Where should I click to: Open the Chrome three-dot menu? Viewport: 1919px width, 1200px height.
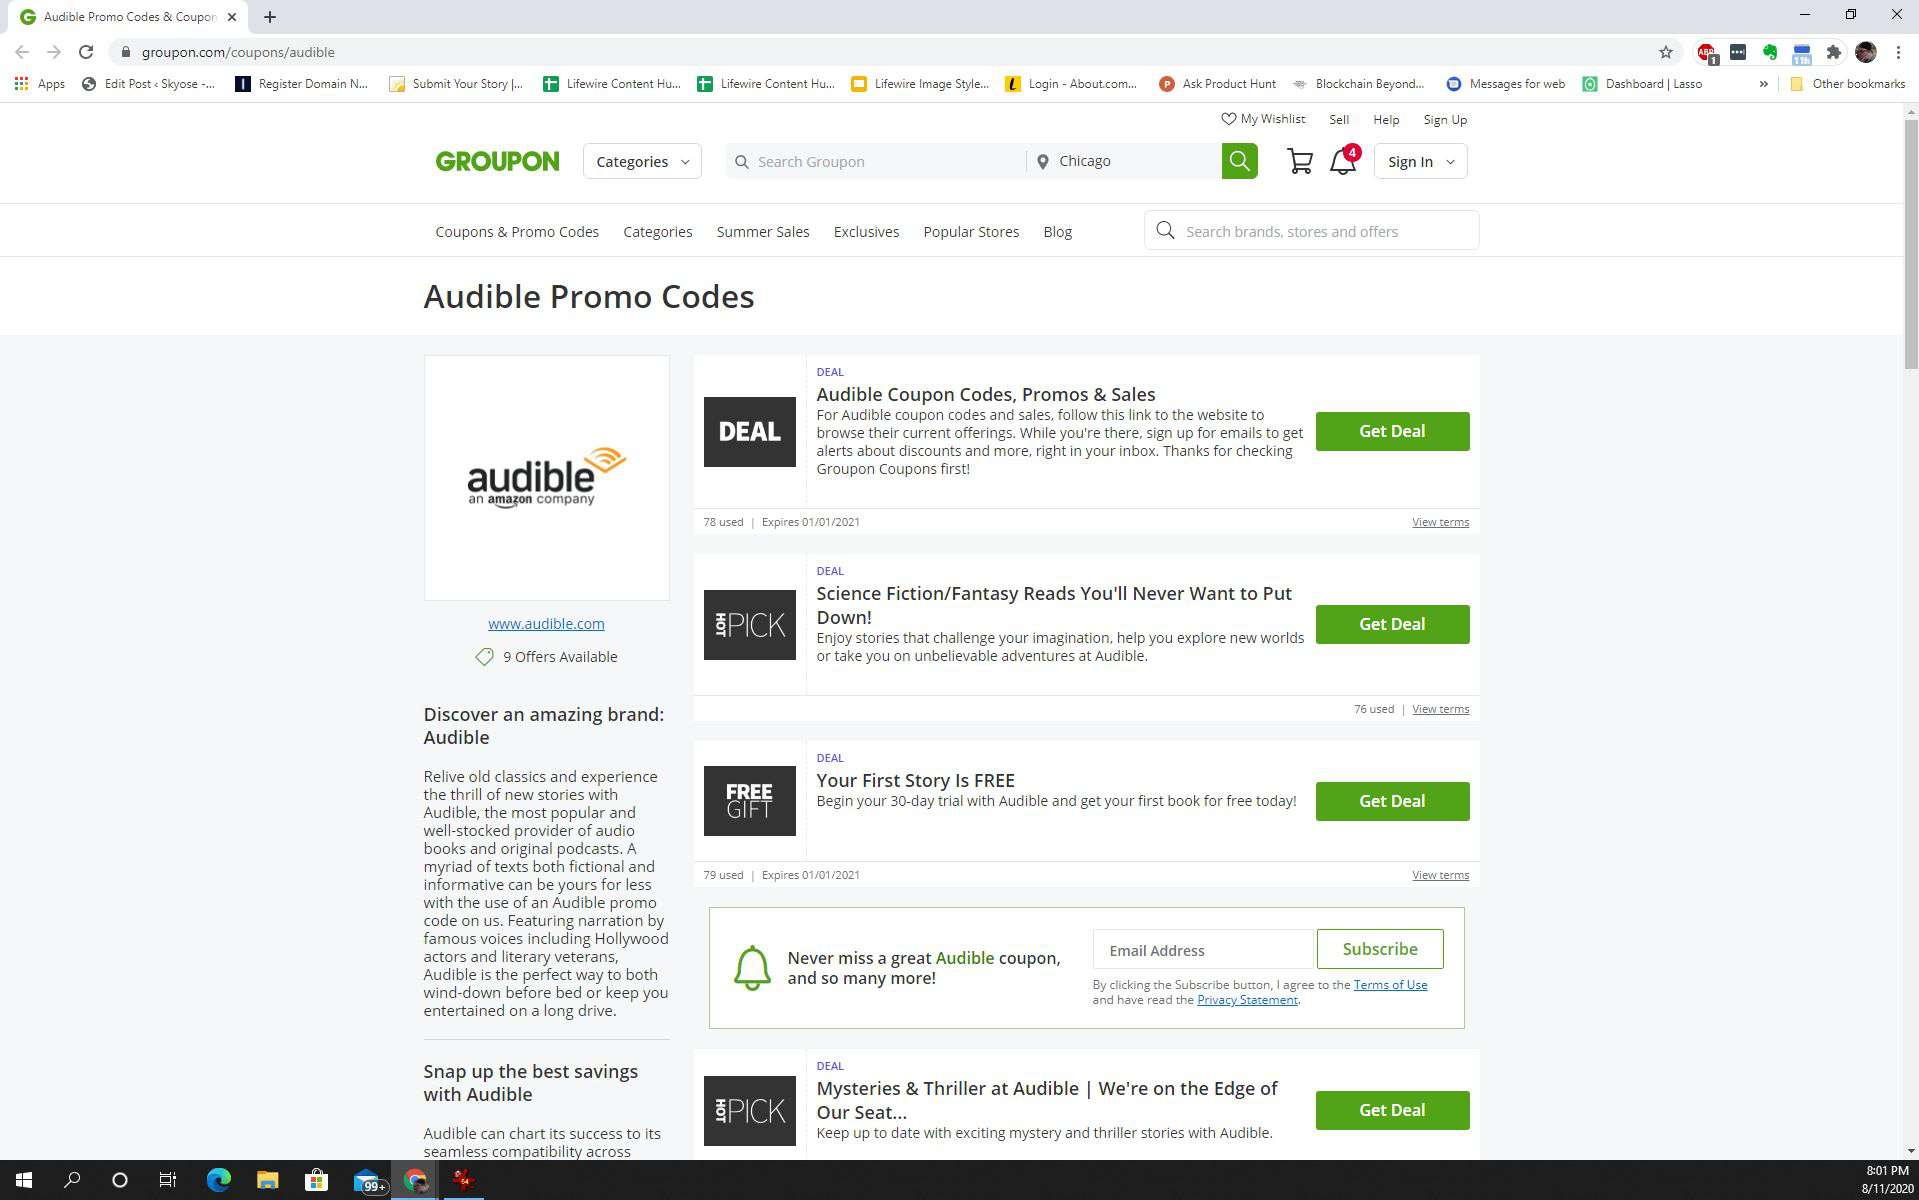(1897, 52)
